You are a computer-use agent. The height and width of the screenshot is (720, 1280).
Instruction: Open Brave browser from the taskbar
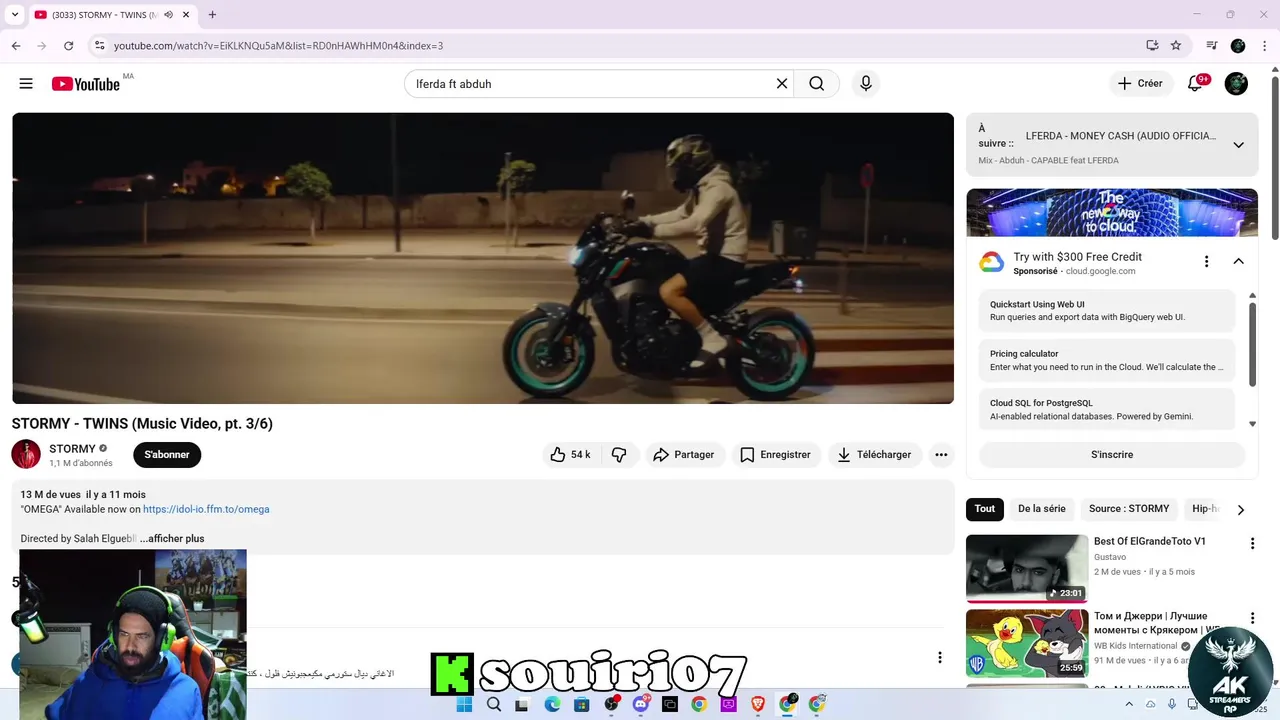pos(758,705)
